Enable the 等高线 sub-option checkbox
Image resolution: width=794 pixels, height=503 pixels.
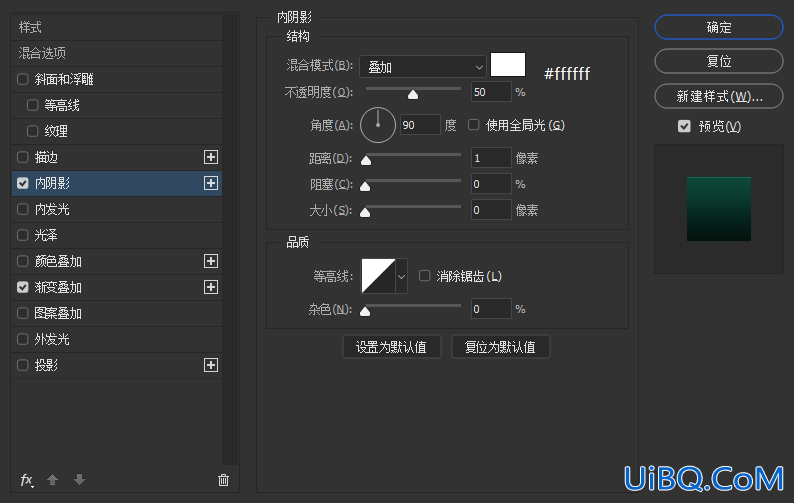click(32, 105)
